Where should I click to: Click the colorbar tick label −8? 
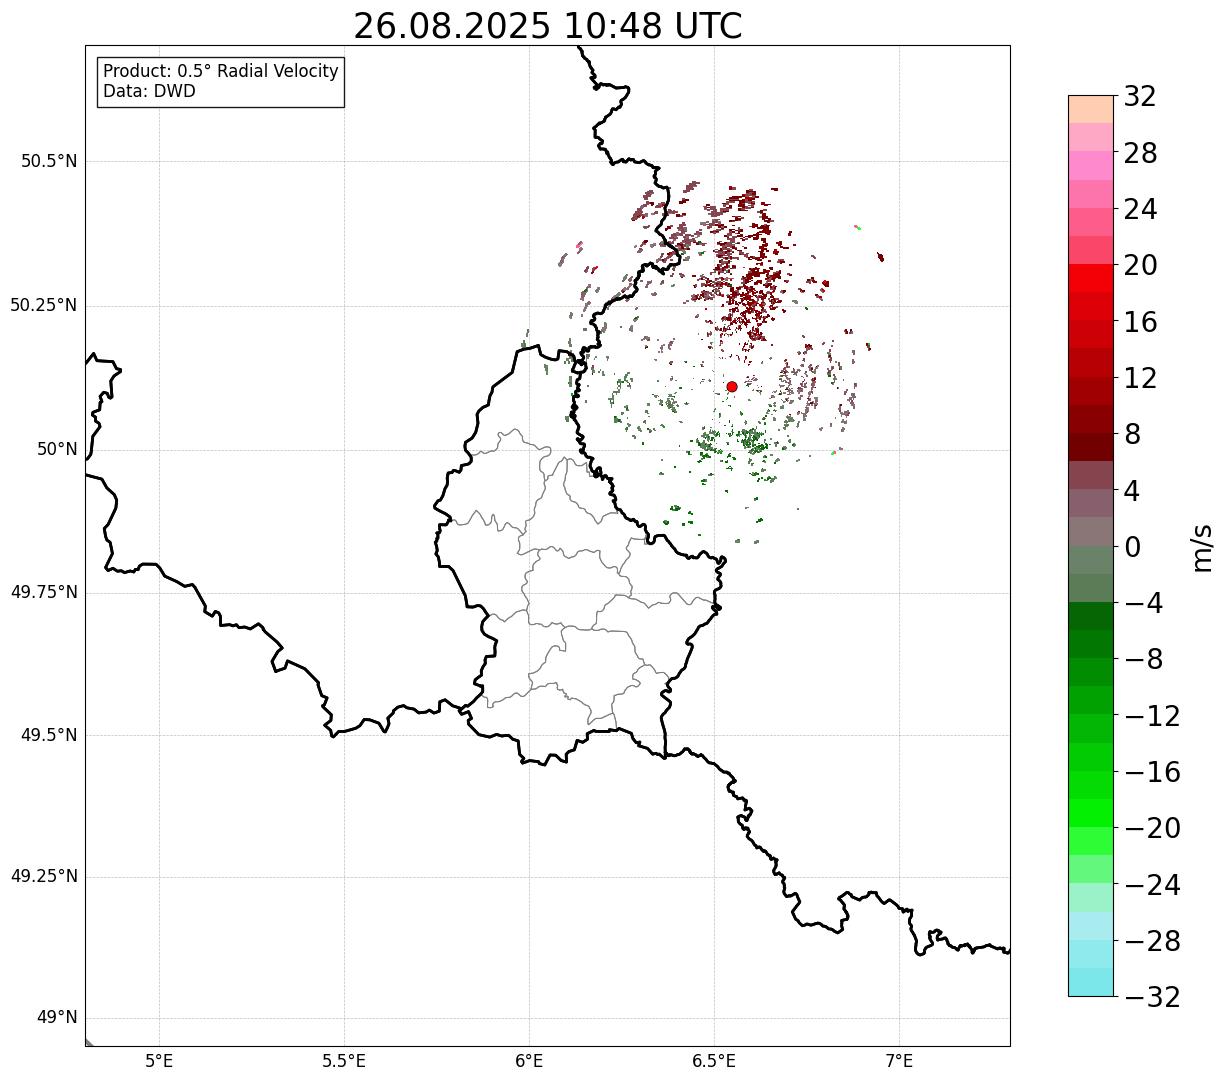click(1144, 660)
